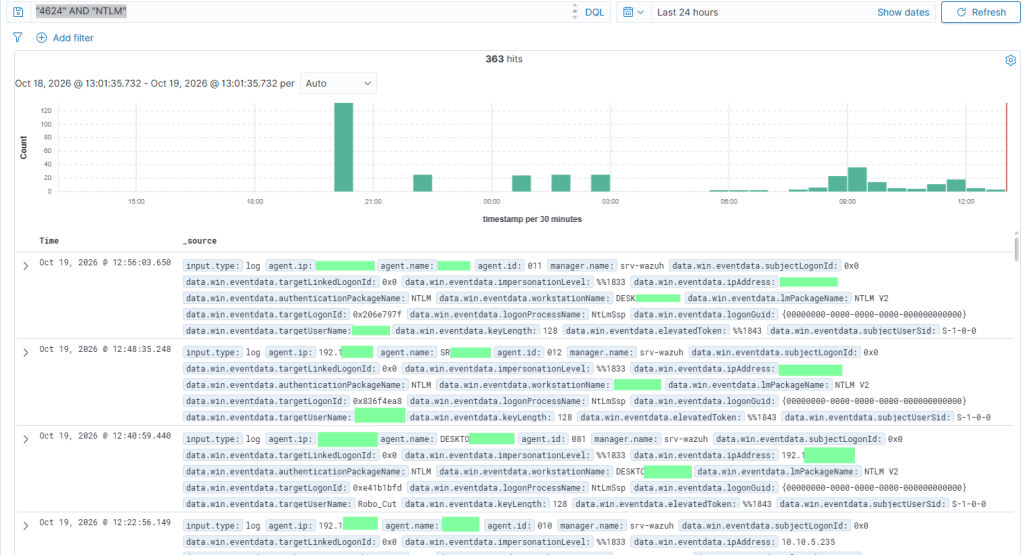1023x555 pixels.
Task: Open the Auto interval dropdown
Action: click(x=338, y=83)
